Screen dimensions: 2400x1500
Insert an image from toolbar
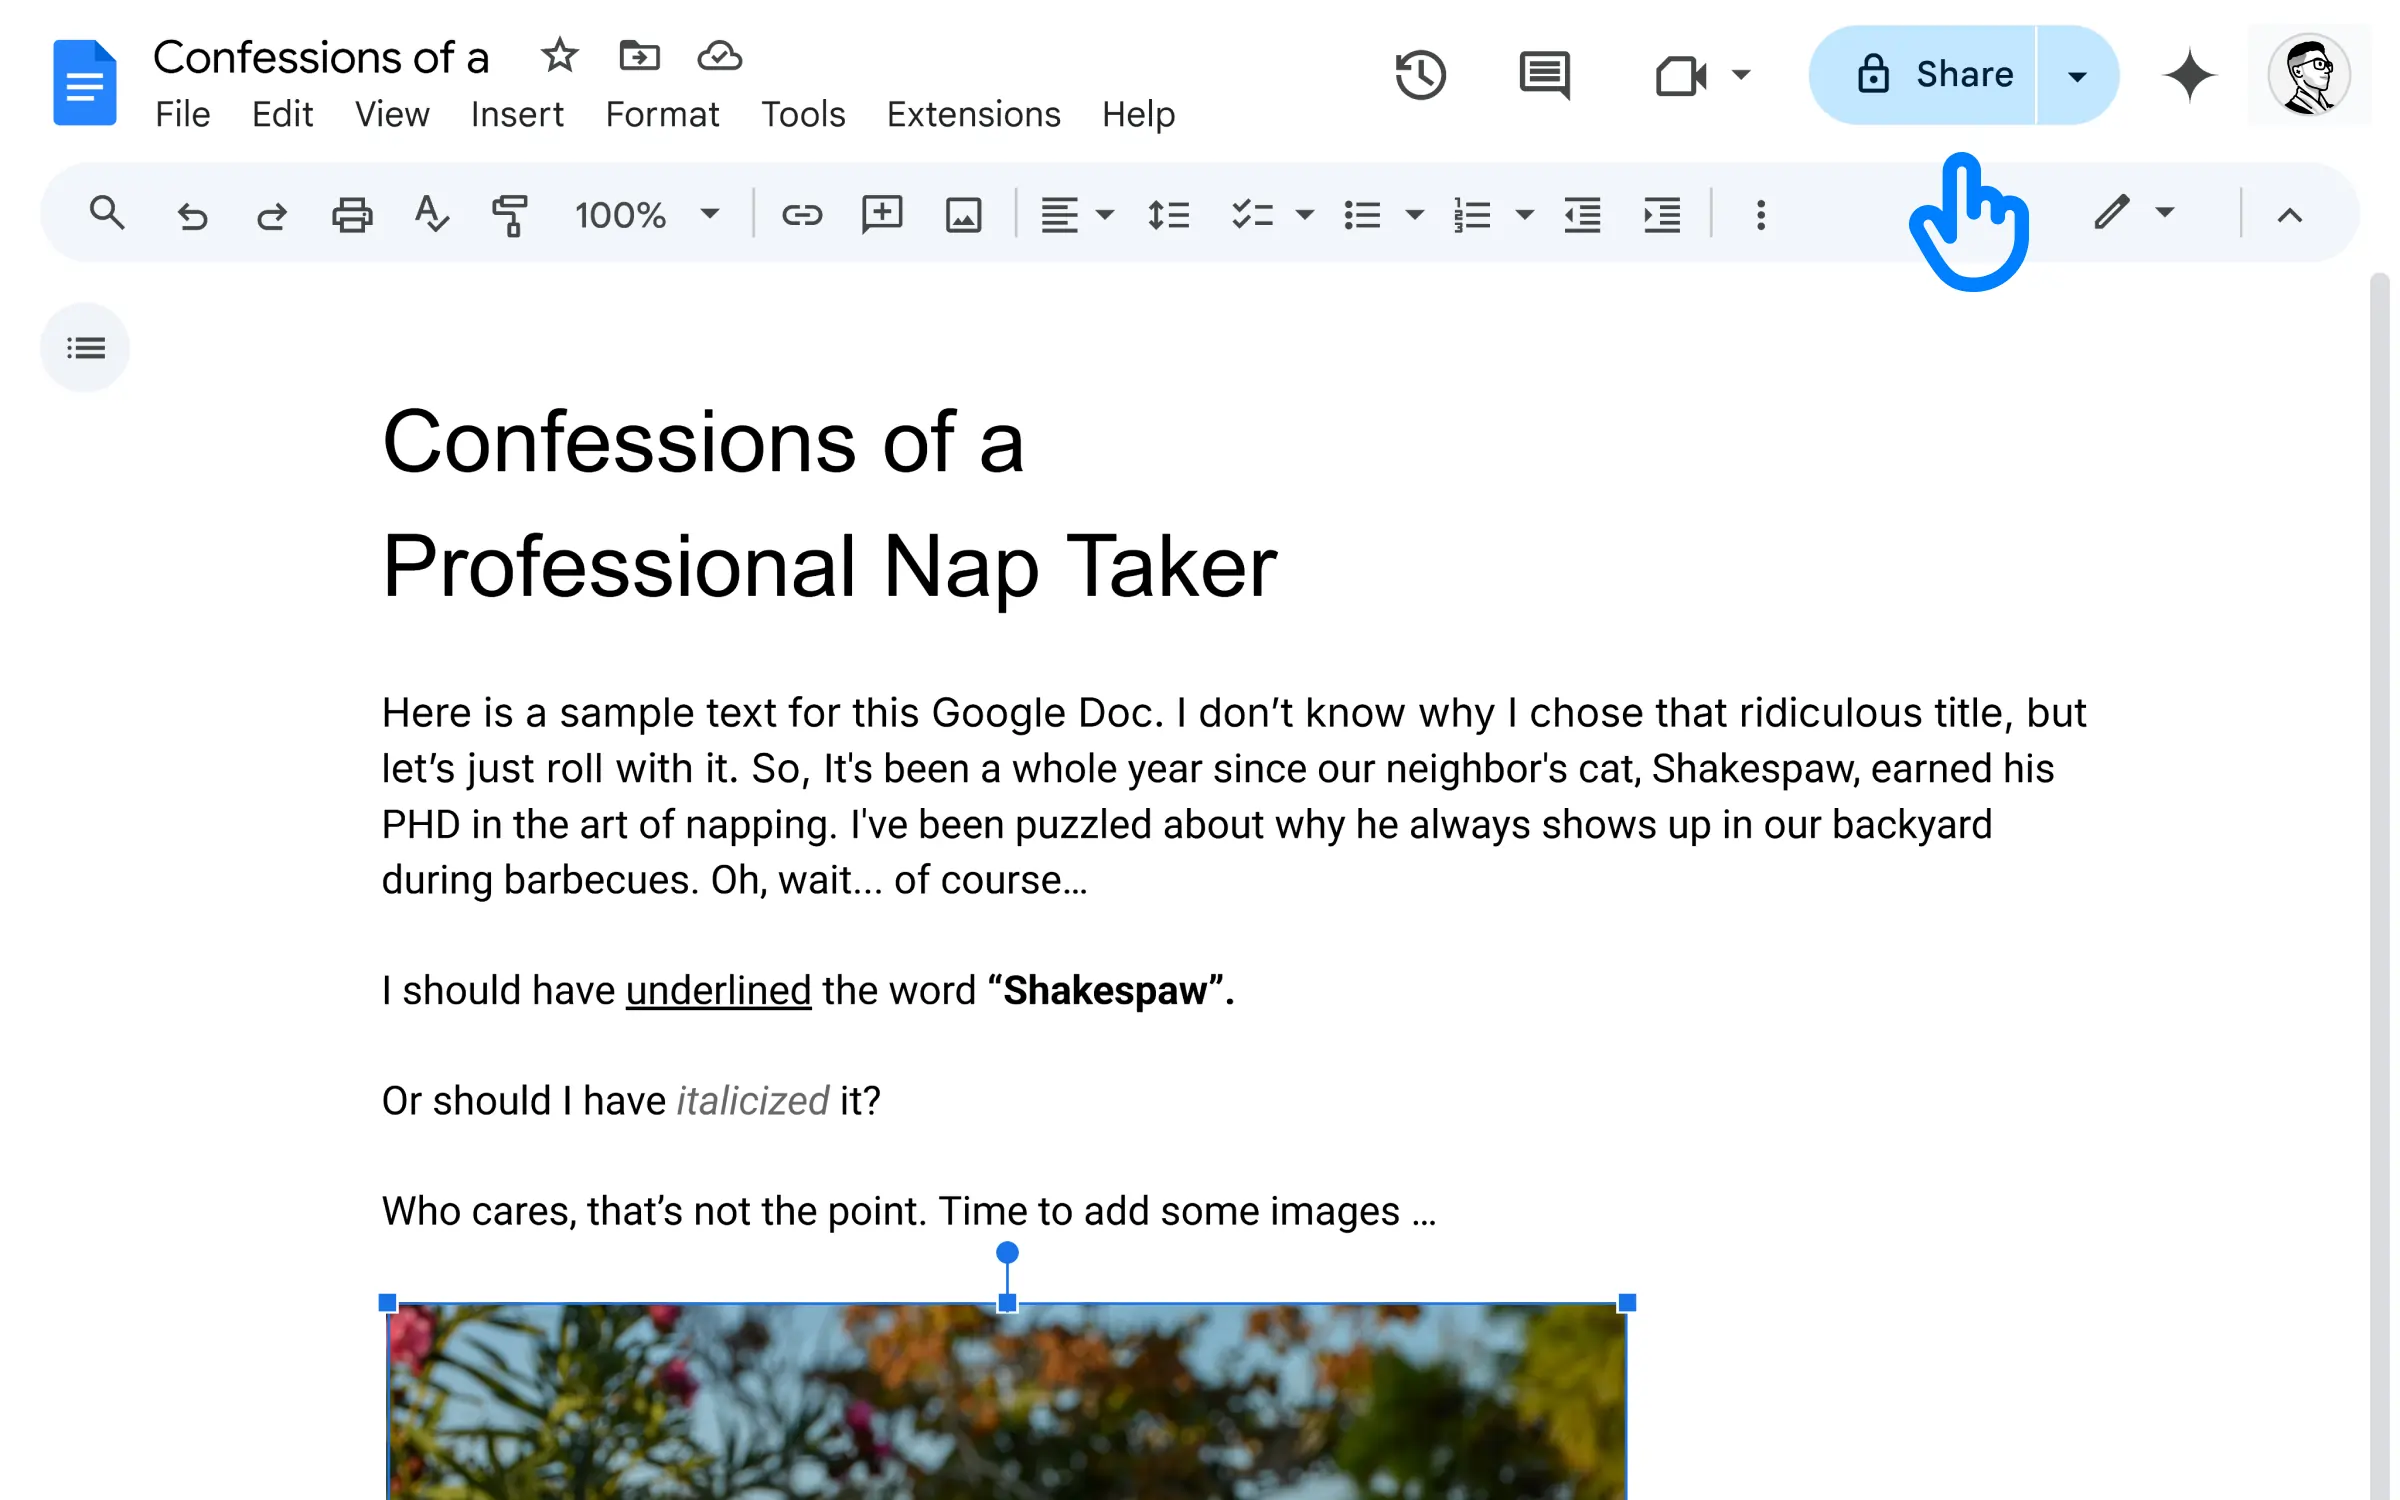pyautogui.click(x=963, y=215)
